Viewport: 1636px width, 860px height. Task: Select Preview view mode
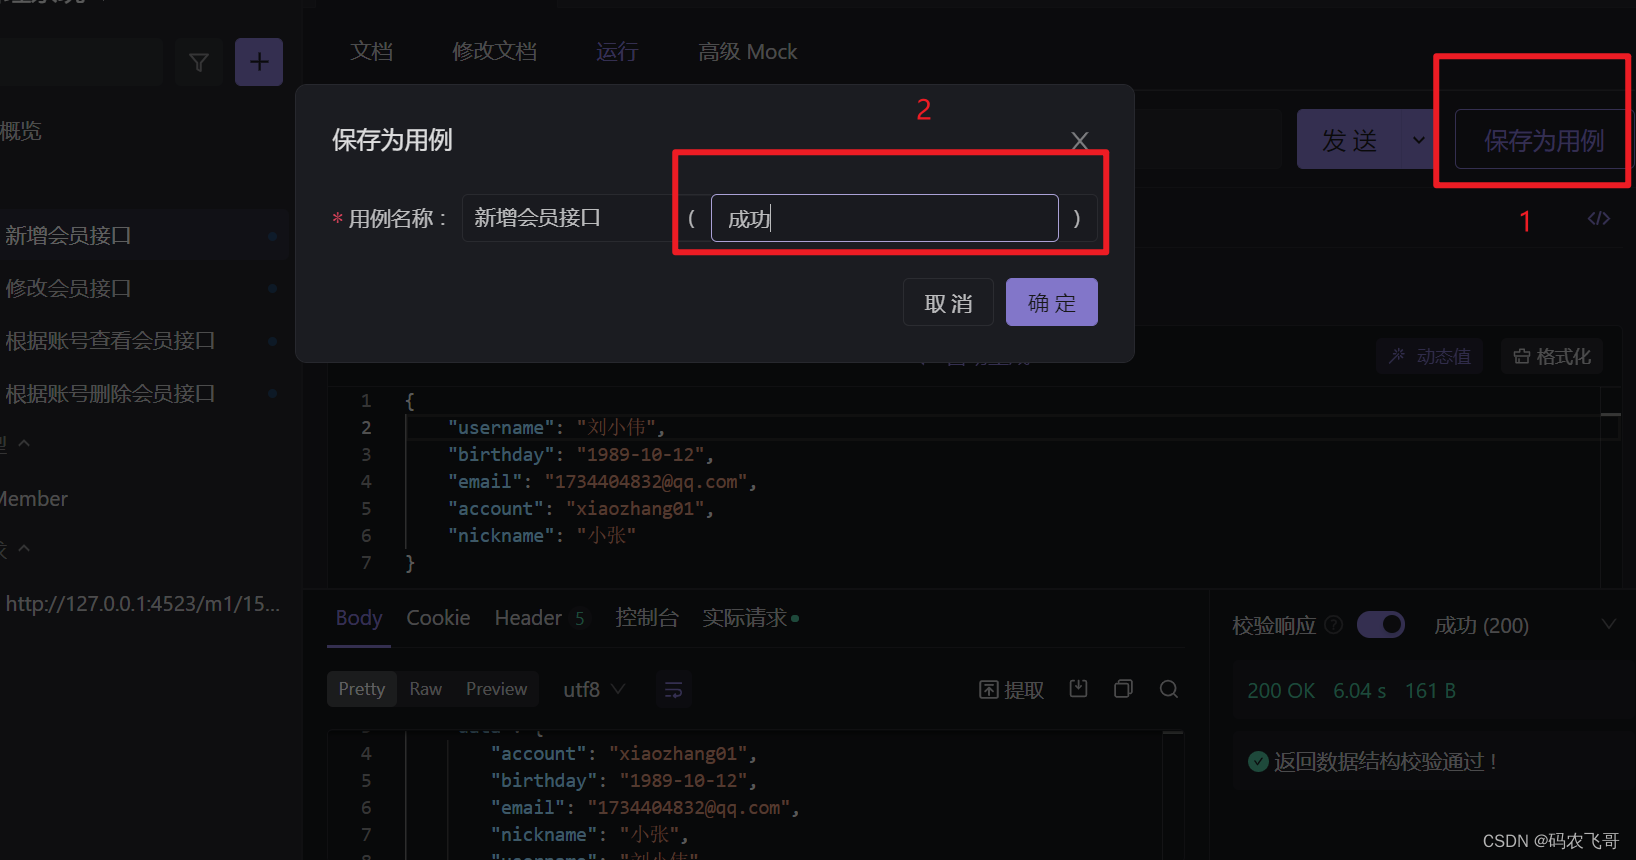496,689
